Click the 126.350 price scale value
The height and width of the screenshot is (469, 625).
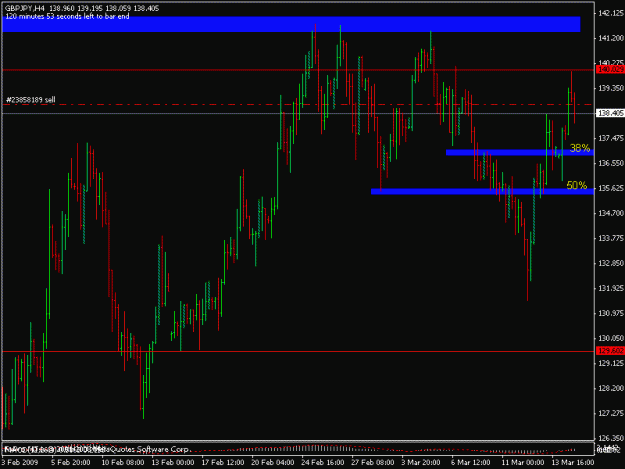[x=611, y=438]
